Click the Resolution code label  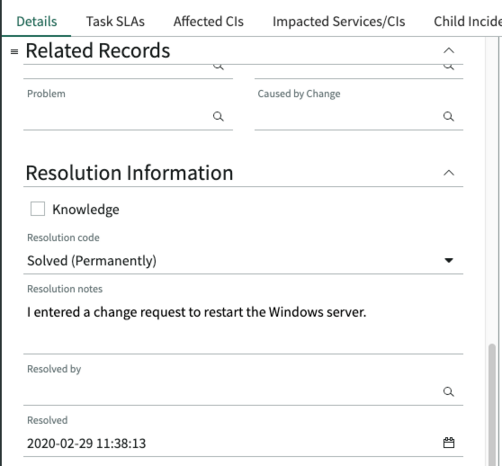(63, 238)
